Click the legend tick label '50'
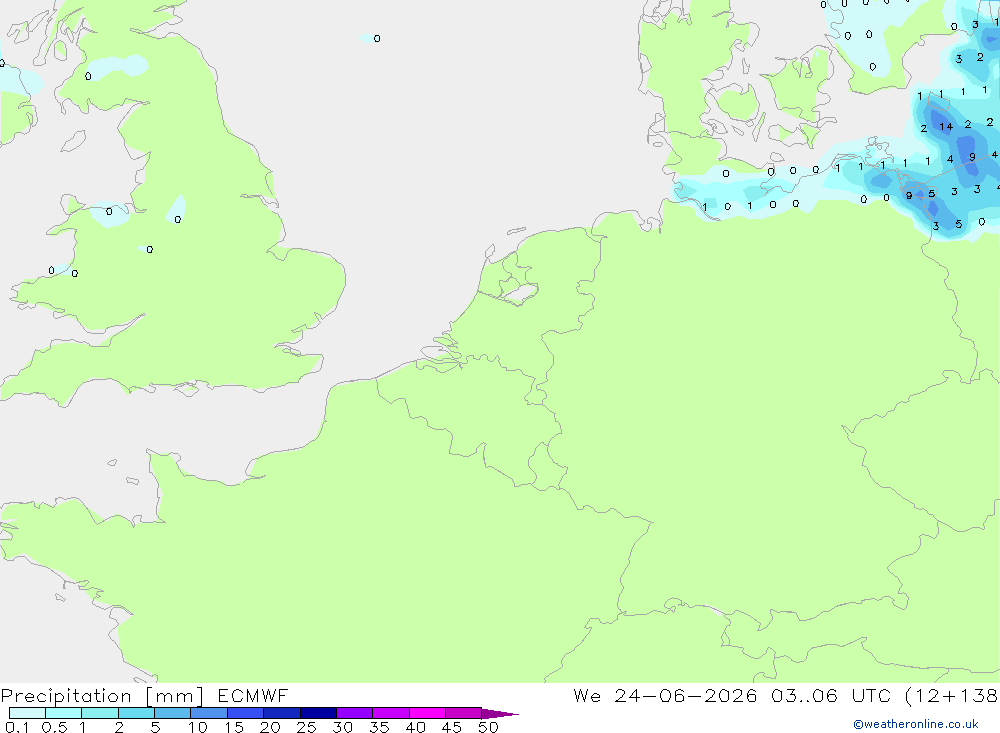The image size is (1000, 733). (488, 727)
